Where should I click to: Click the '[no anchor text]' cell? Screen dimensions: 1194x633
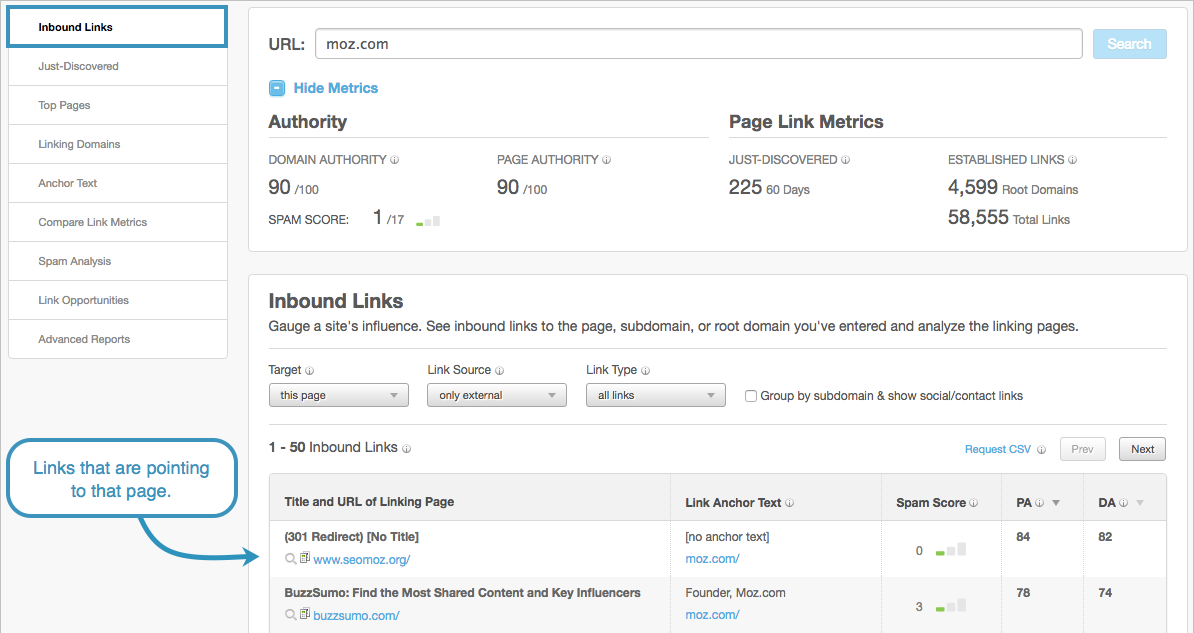pos(727,537)
